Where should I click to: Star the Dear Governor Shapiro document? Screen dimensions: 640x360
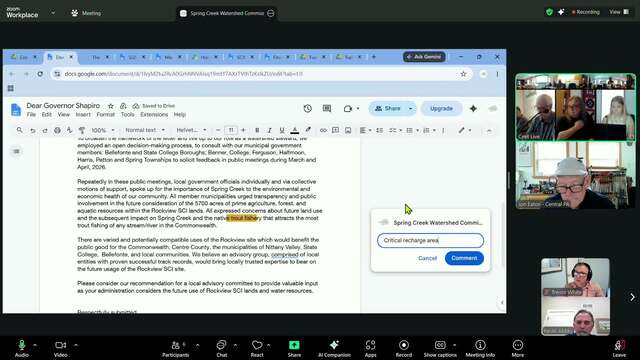(x=111, y=106)
